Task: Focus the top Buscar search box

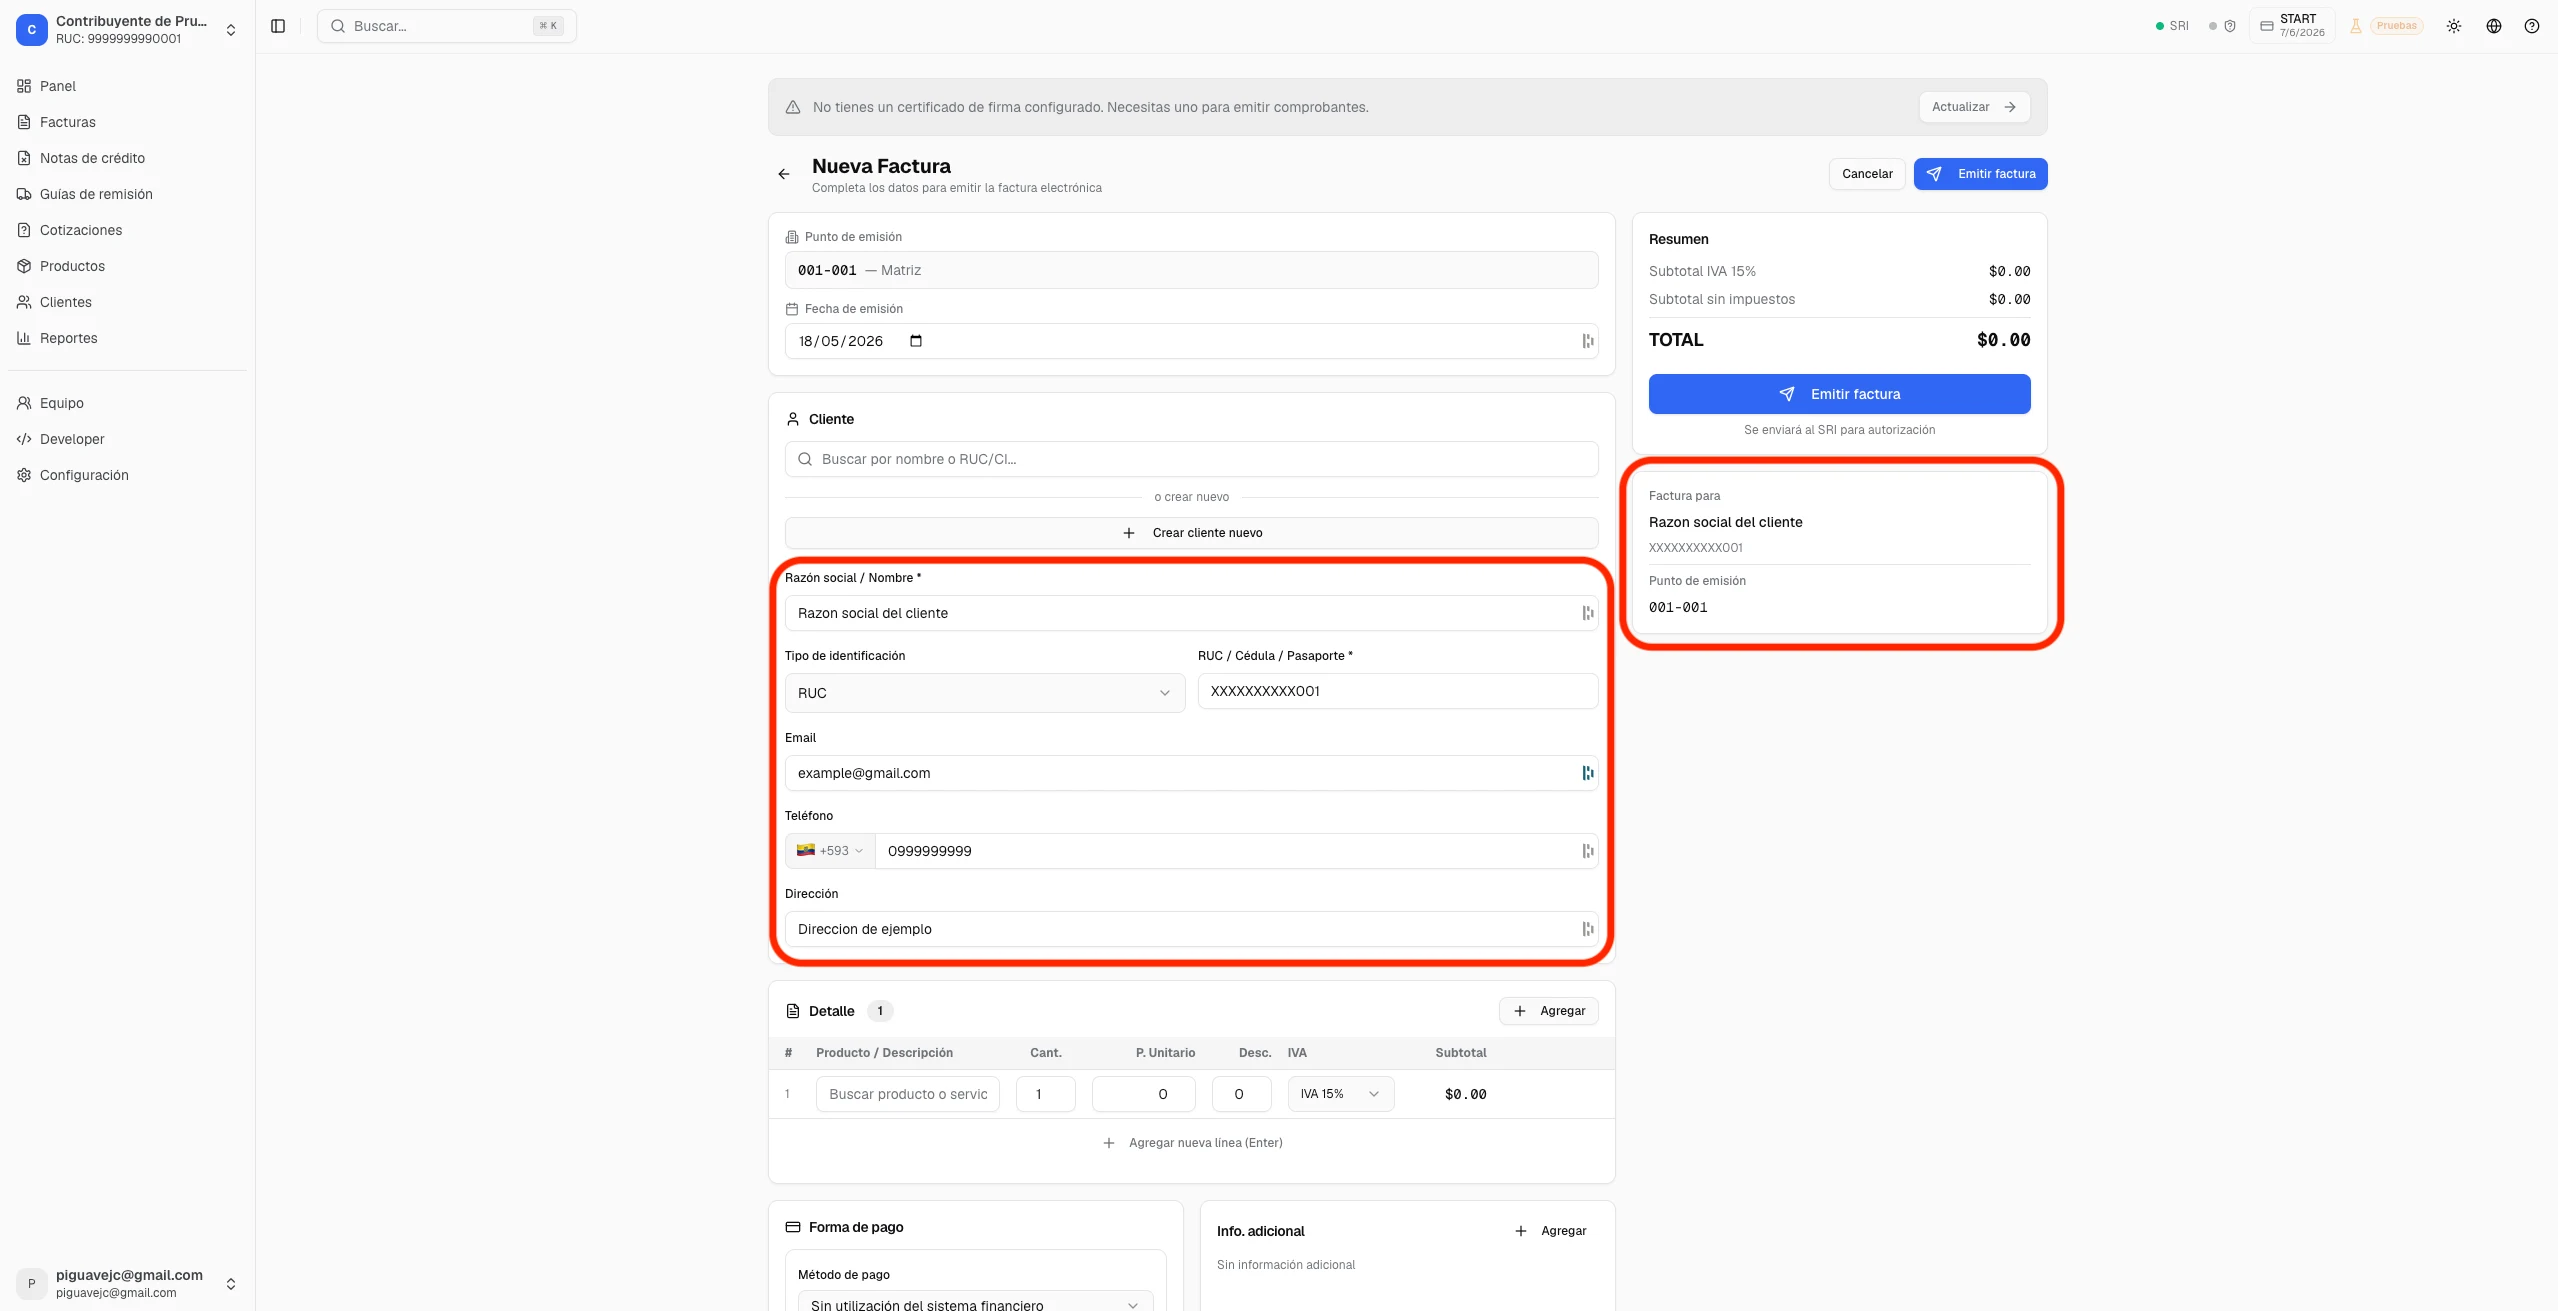Action: coord(446,26)
